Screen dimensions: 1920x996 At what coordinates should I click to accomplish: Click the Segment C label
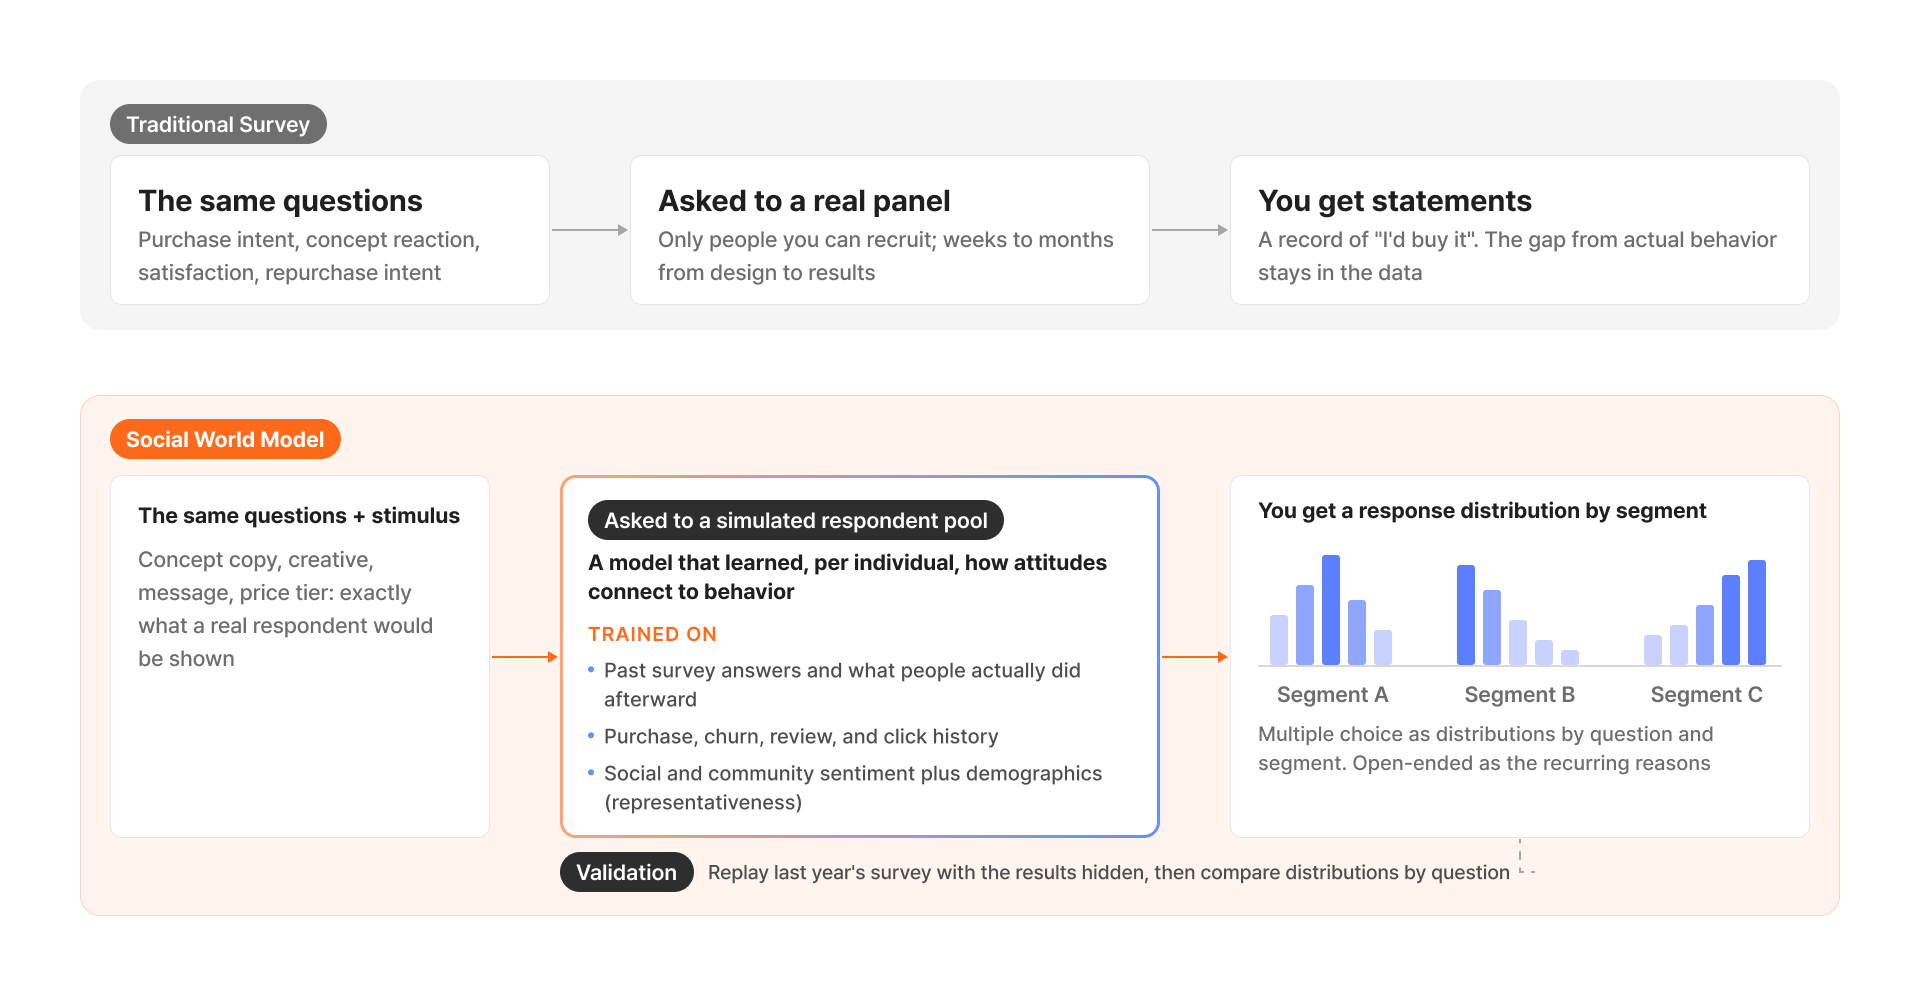pyautogui.click(x=1706, y=695)
